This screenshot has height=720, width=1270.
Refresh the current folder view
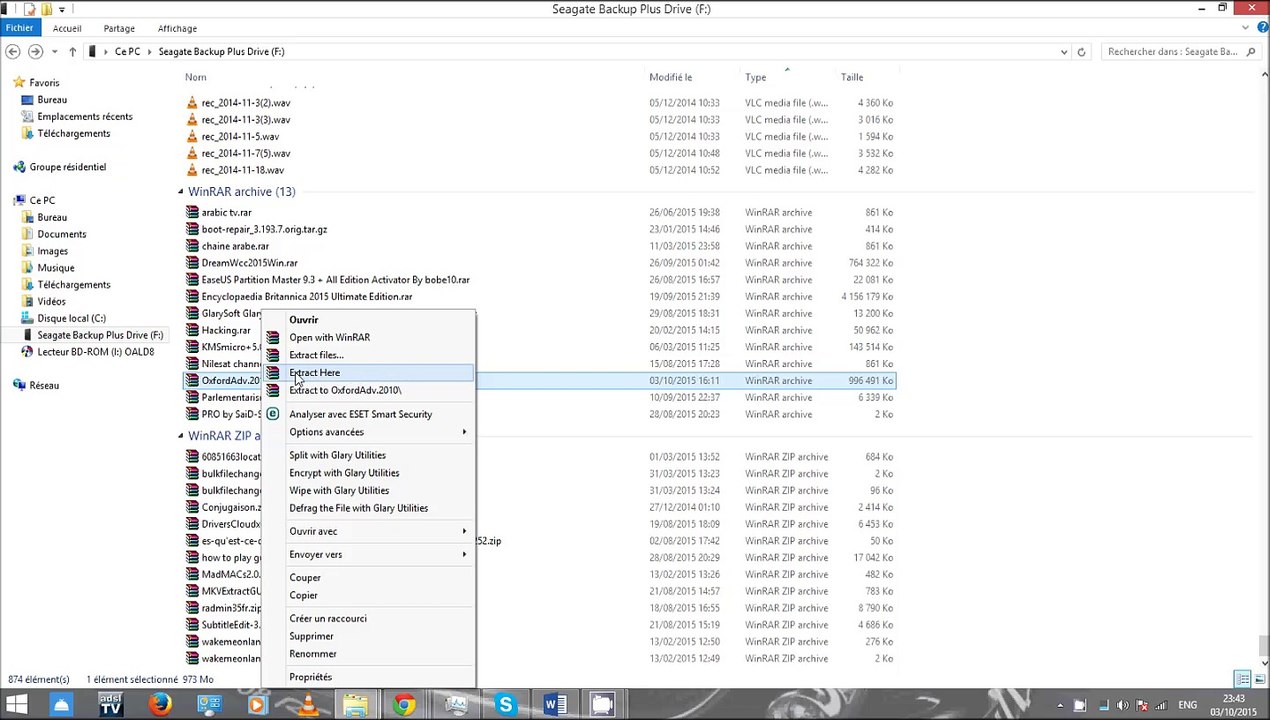click(x=1081, y=51)
